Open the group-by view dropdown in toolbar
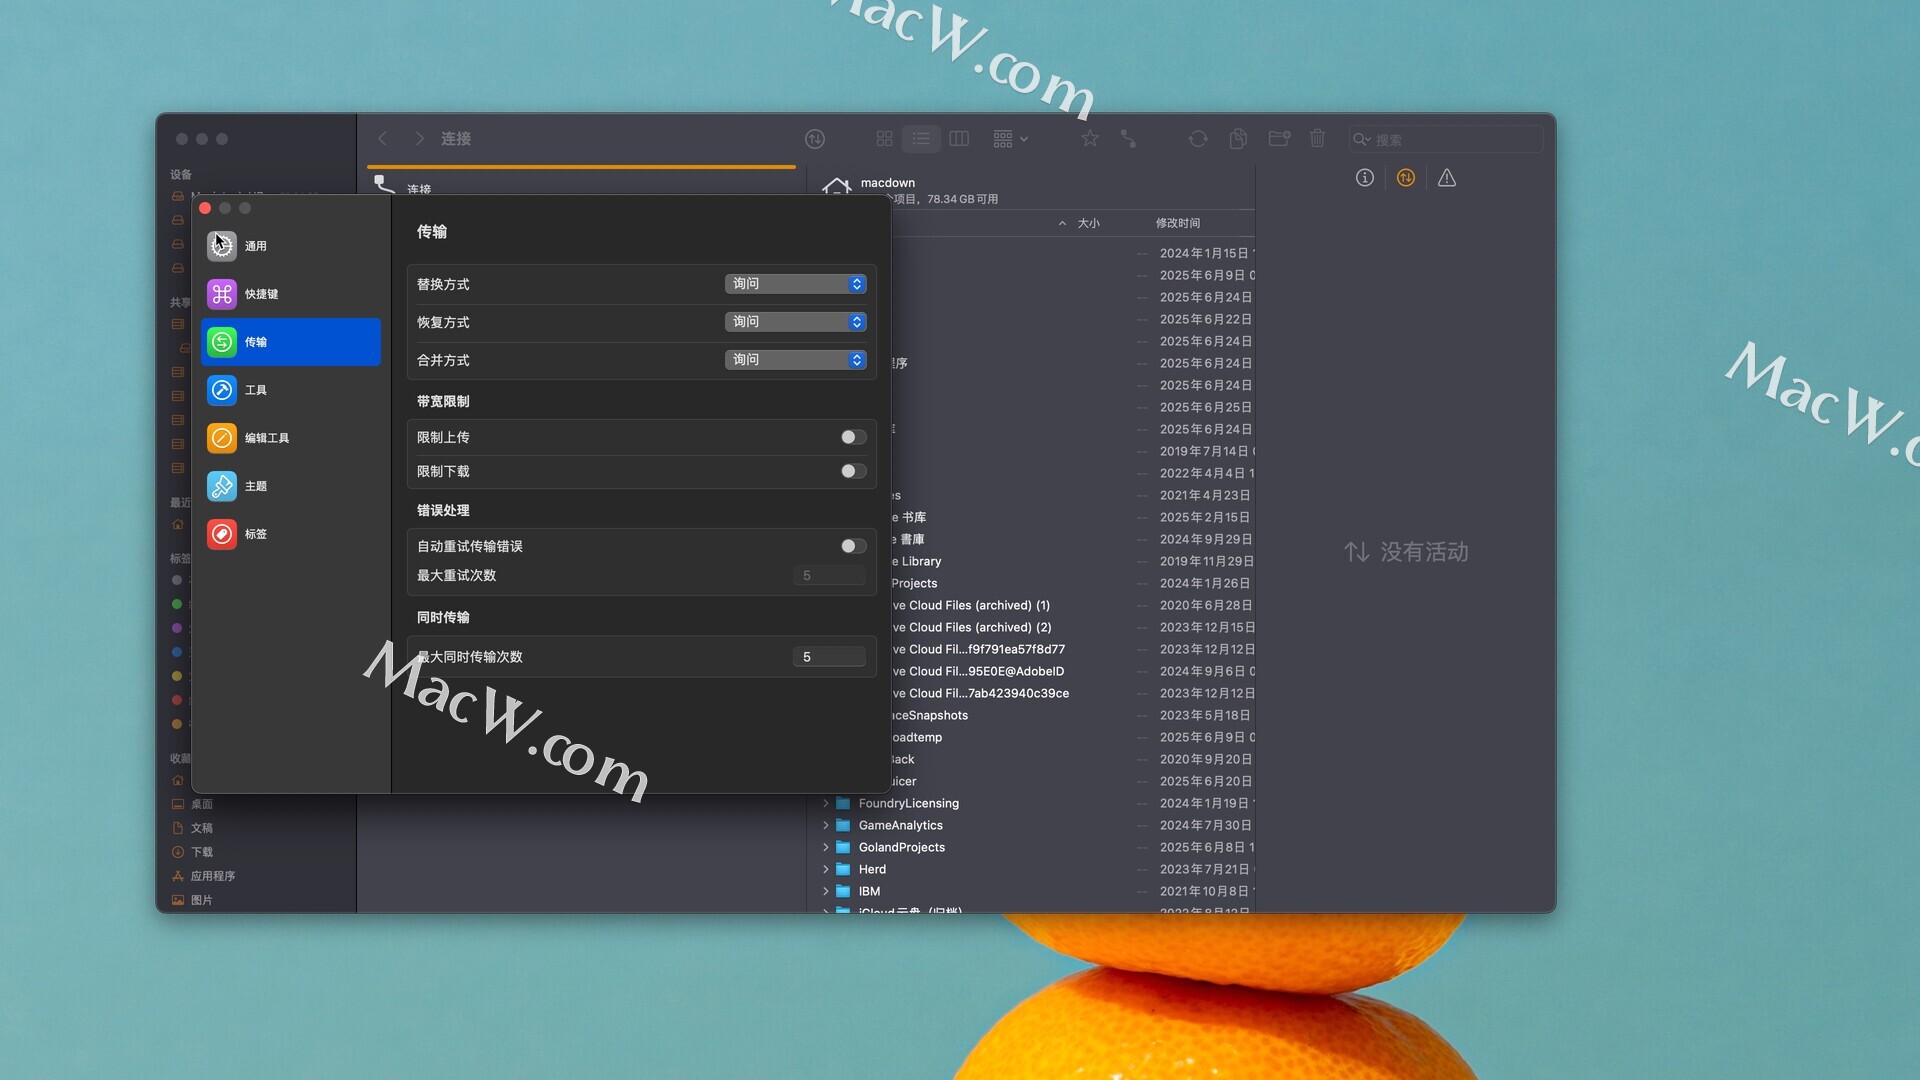Viewport: 1920px width, 1080px height. tap(1010, 139)
